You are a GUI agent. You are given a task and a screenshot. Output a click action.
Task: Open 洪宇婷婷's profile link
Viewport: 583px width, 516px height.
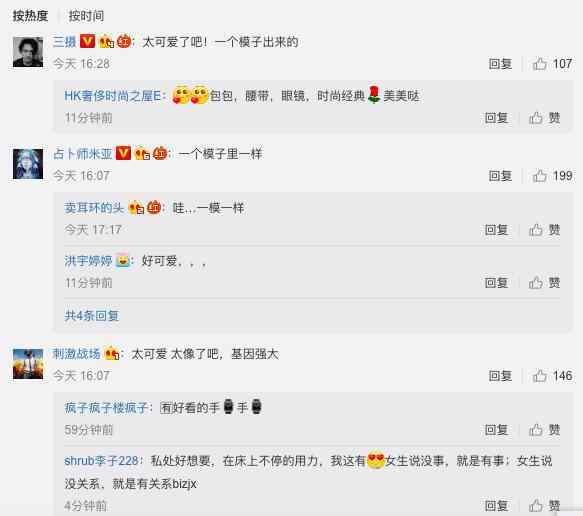tap(88, 261)
